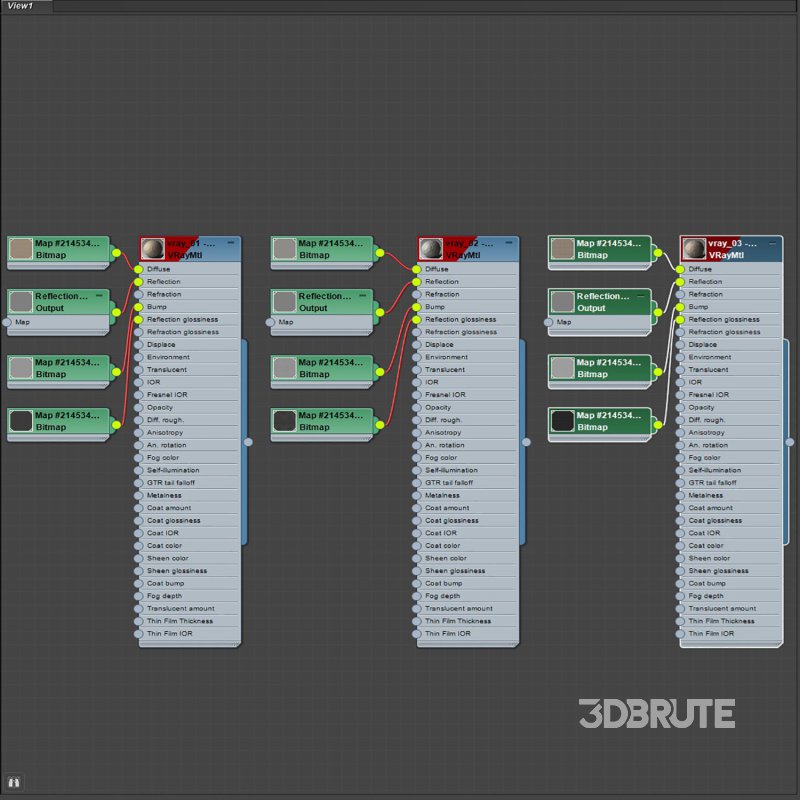
Task: Click the vray_03 material preview sphere
Action: [x=693, y=249]
